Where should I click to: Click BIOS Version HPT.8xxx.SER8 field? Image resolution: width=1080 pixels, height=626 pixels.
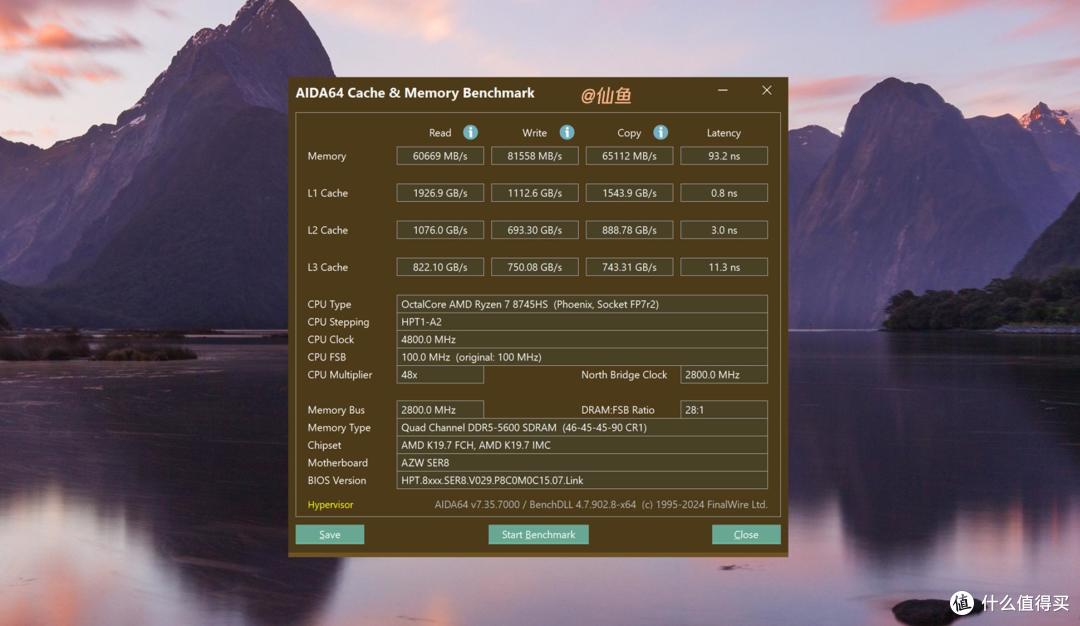[582, 481]
